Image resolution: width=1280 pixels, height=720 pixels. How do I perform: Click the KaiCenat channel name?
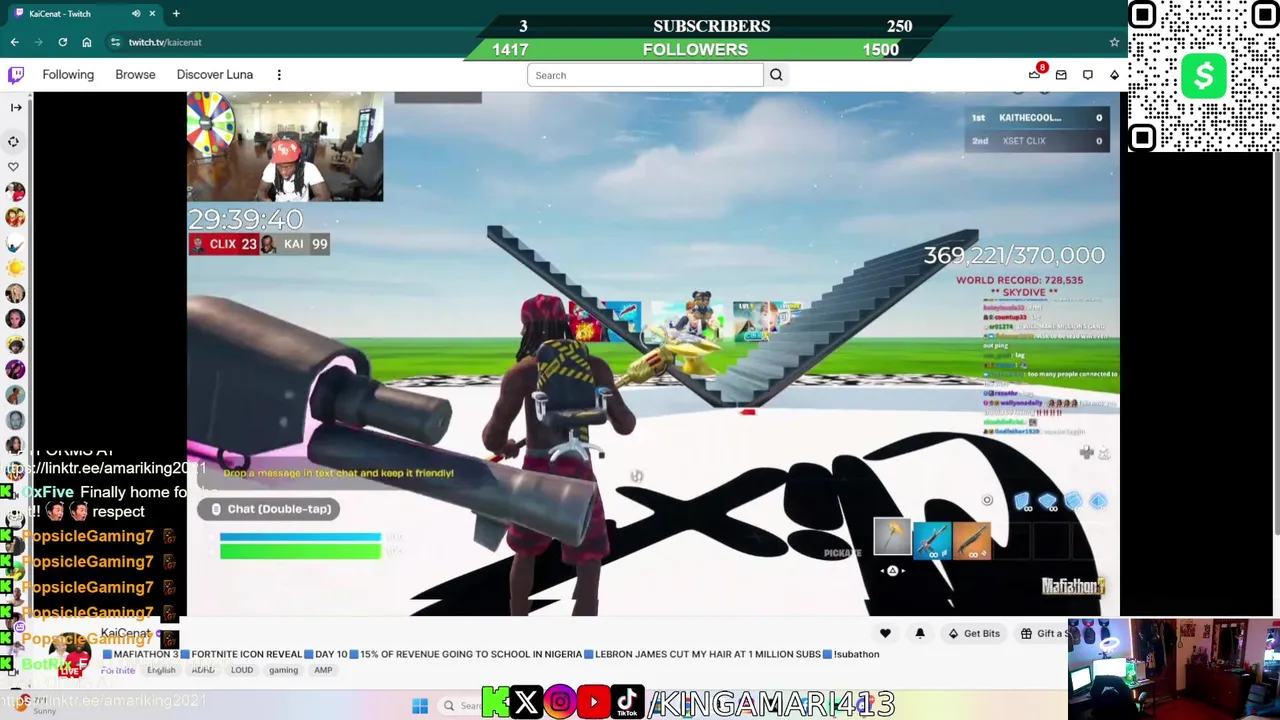[x=126, y=633]
